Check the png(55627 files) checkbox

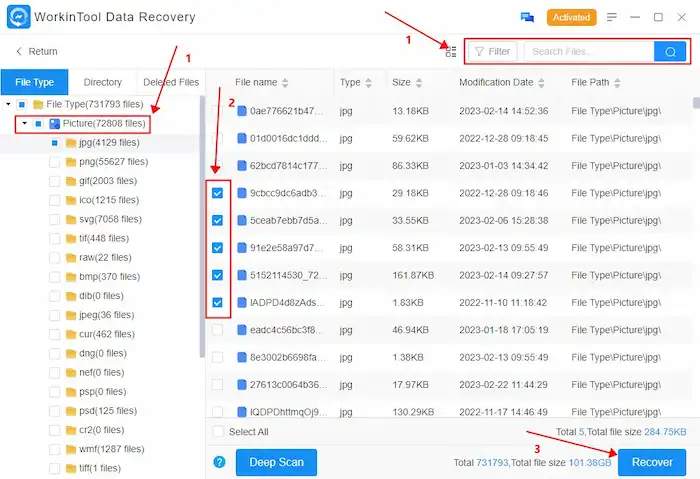pos(54,162)
